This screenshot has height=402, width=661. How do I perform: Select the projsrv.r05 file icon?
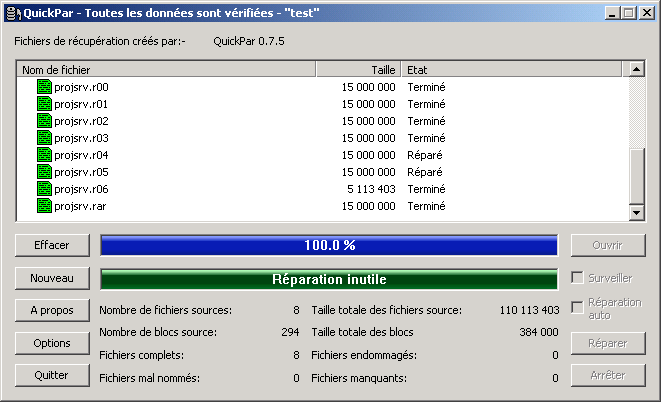(x=44, y=172)
